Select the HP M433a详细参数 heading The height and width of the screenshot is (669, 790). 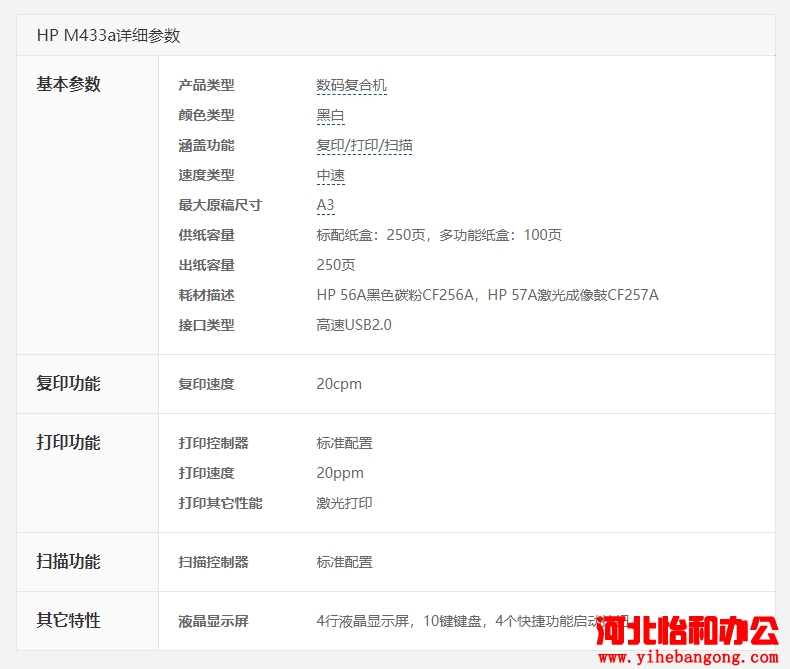pos(108,35)
